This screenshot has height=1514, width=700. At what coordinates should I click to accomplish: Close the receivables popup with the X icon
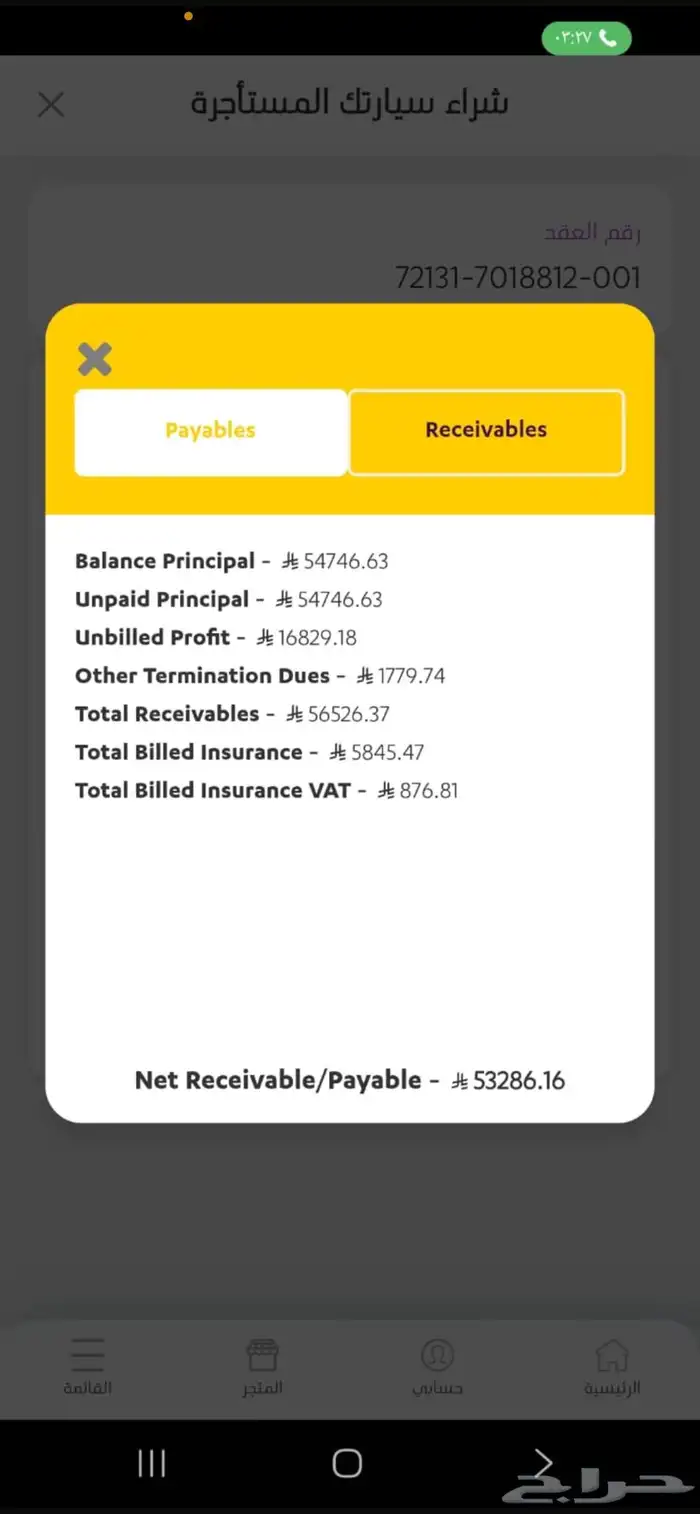click(95, 358)
